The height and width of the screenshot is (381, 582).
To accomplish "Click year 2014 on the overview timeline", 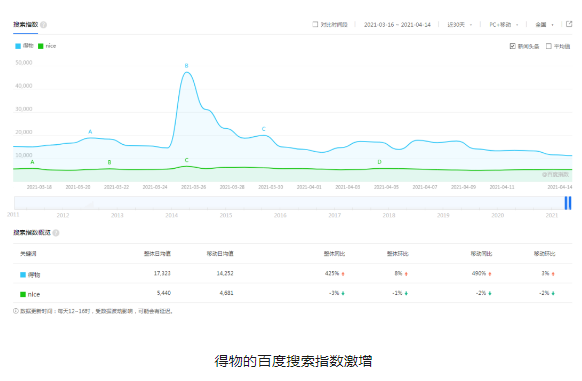I will 171,215.
